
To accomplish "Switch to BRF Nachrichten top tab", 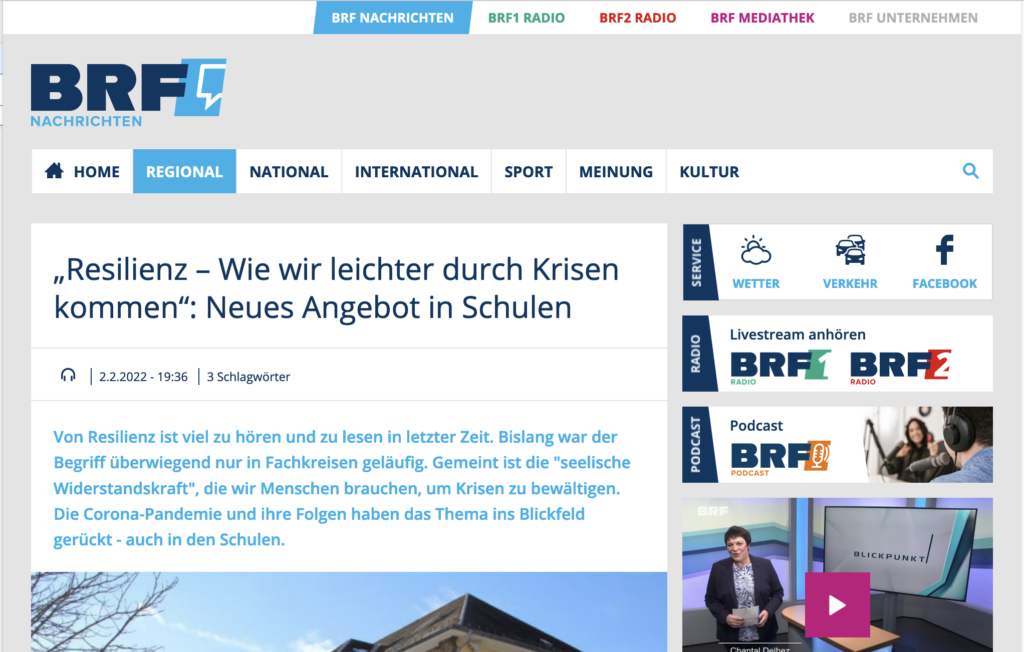I will coord(392,18).
